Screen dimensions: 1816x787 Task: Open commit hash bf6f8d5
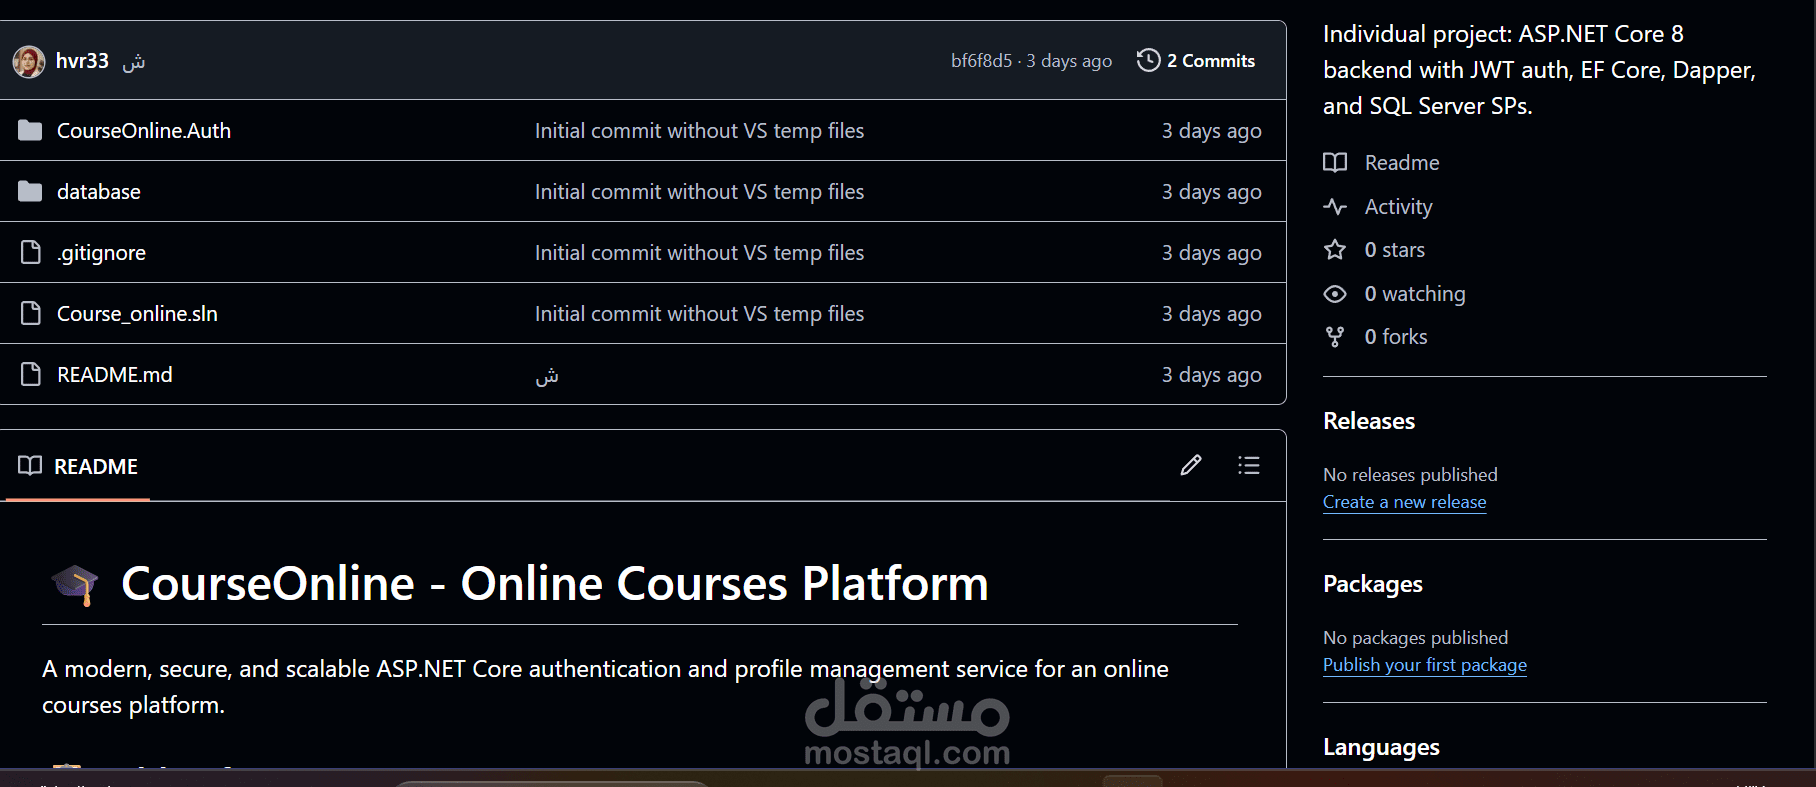point(981,61)
